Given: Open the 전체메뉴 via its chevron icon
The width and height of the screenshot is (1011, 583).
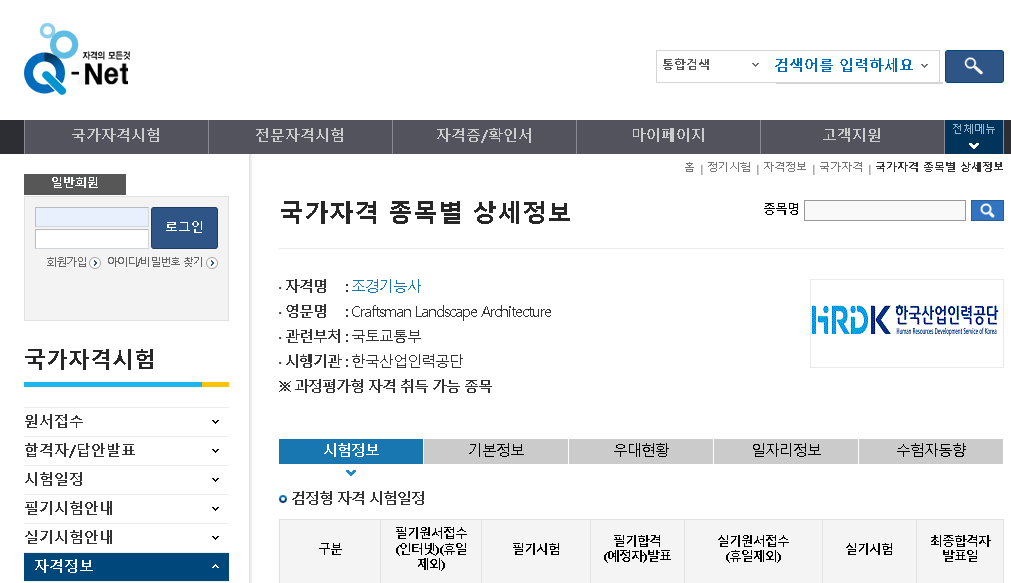Looking at the screenshot, I should pos(972,144).
